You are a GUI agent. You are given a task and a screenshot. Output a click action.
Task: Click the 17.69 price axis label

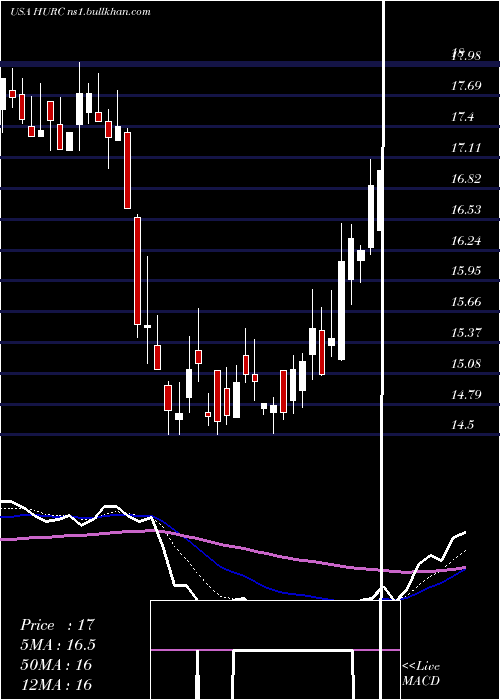click(466, 86)
